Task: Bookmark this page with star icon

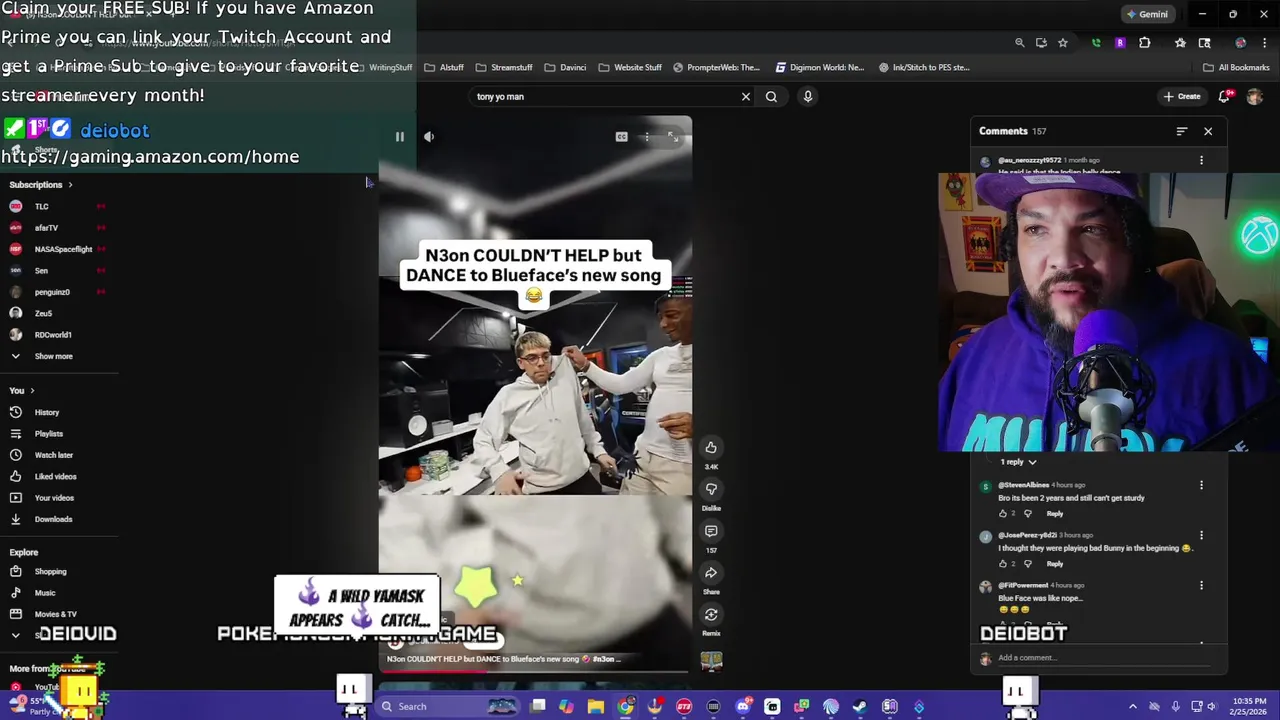Action: click(1063, 43)
